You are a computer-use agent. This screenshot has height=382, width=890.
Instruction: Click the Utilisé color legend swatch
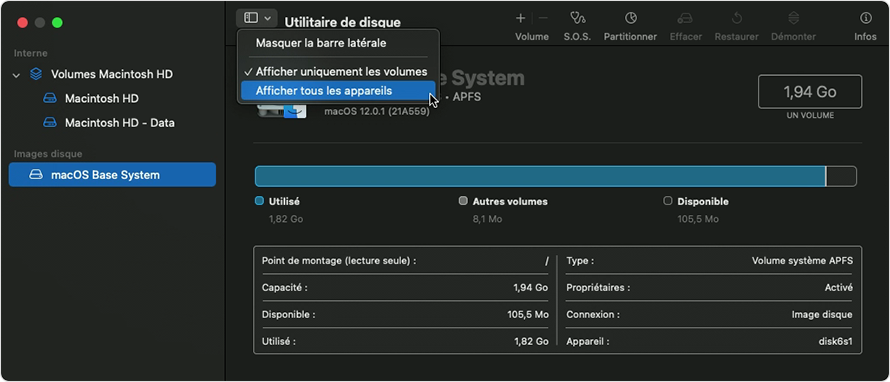pyautogui.click(x=259, y=201)
